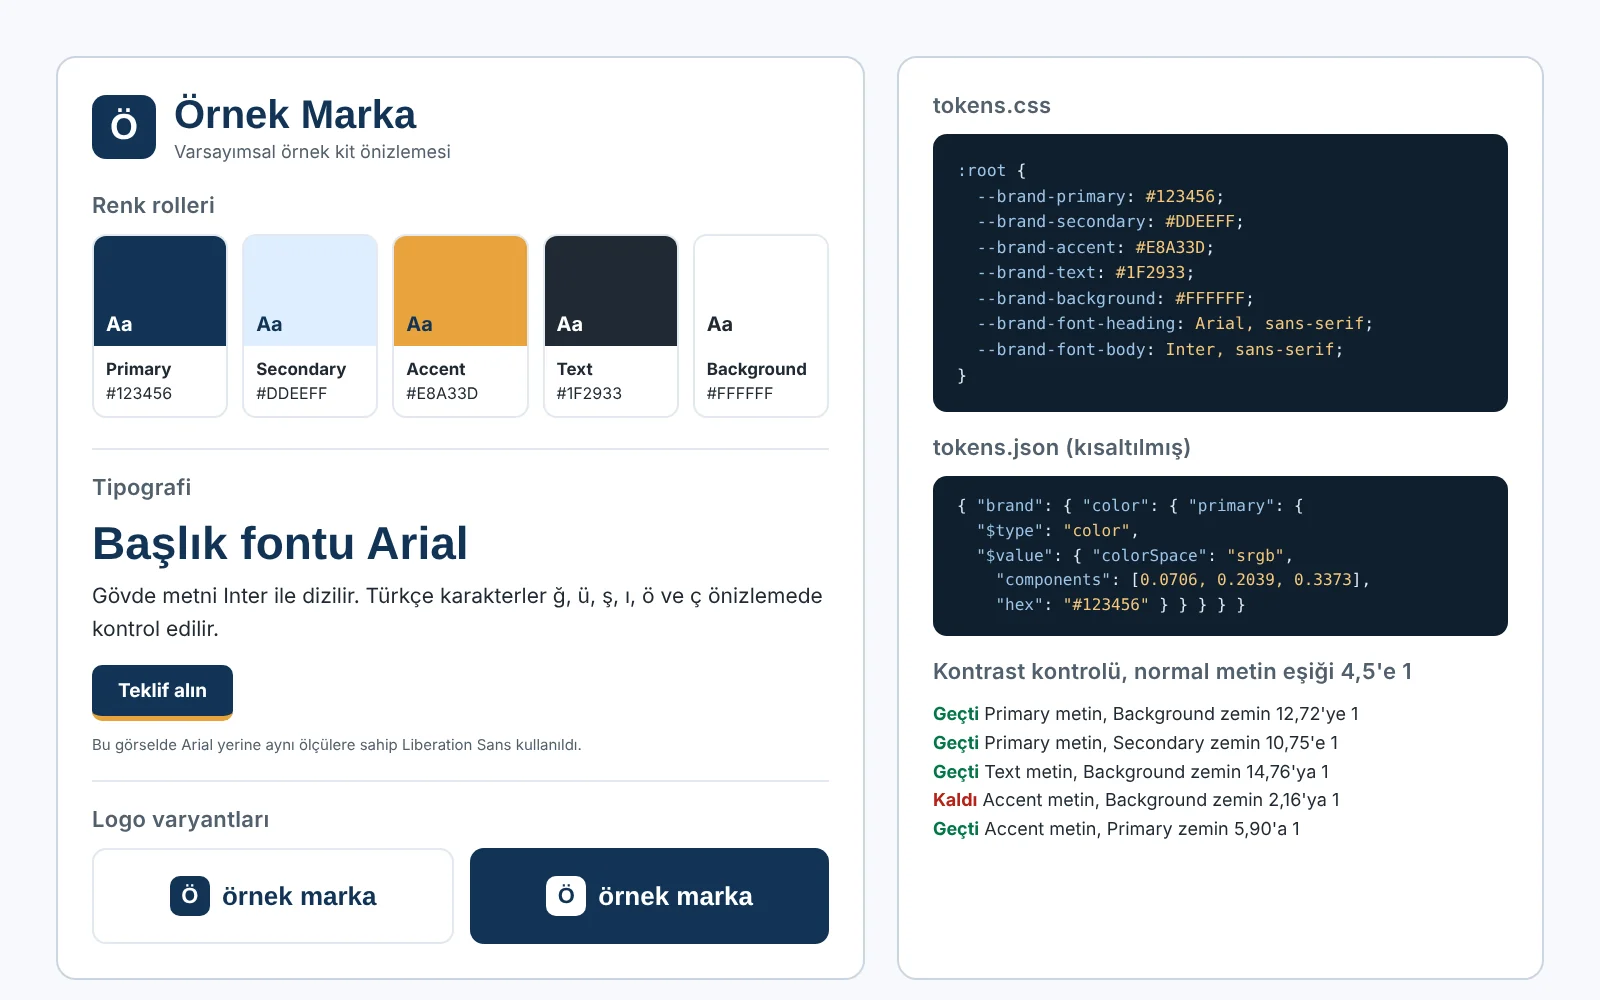Select the Secondary #DDEEFF color swatch
The image size is (1600, 1000).
(310, 326)
